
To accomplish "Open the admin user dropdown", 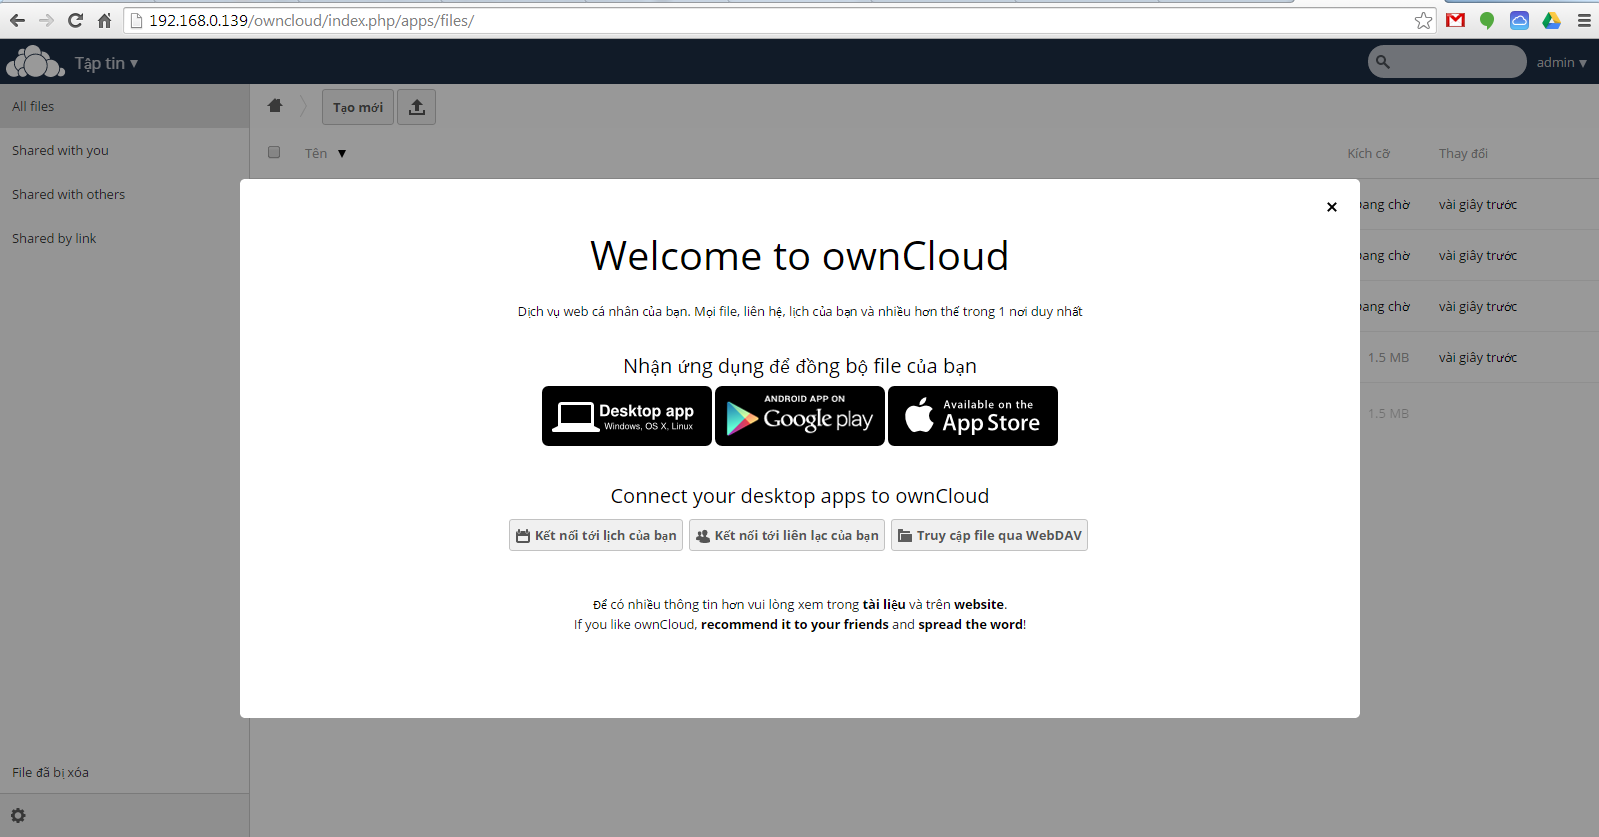I will (x=1562, y=62).
